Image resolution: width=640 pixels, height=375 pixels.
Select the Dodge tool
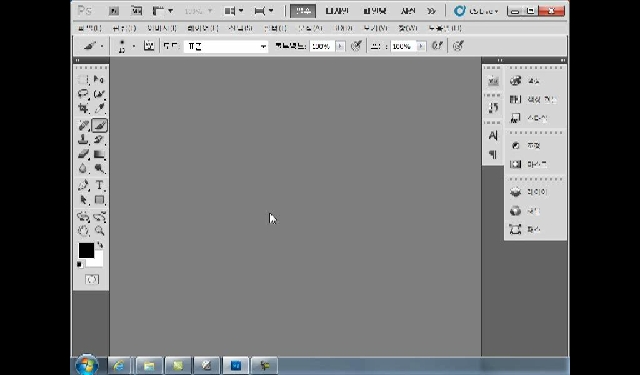point(99,168)
